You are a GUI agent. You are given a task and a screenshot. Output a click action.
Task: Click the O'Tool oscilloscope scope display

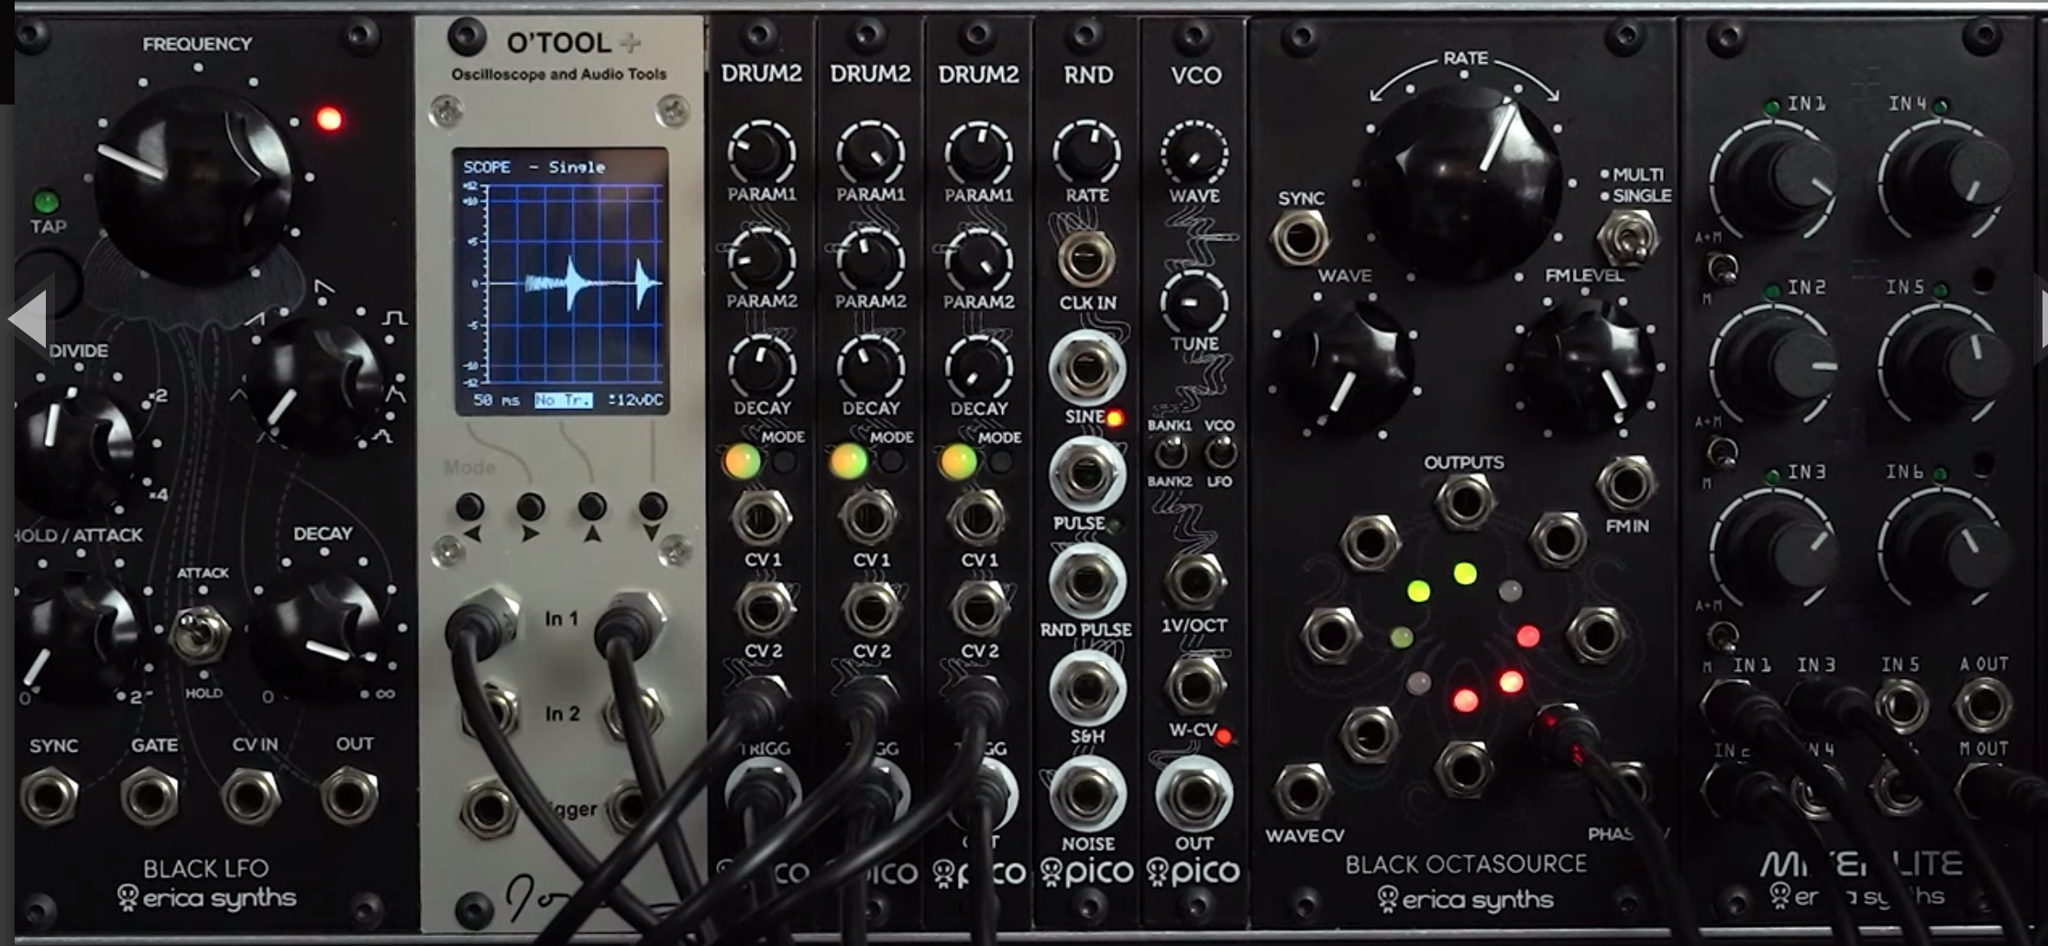(561, 281)
